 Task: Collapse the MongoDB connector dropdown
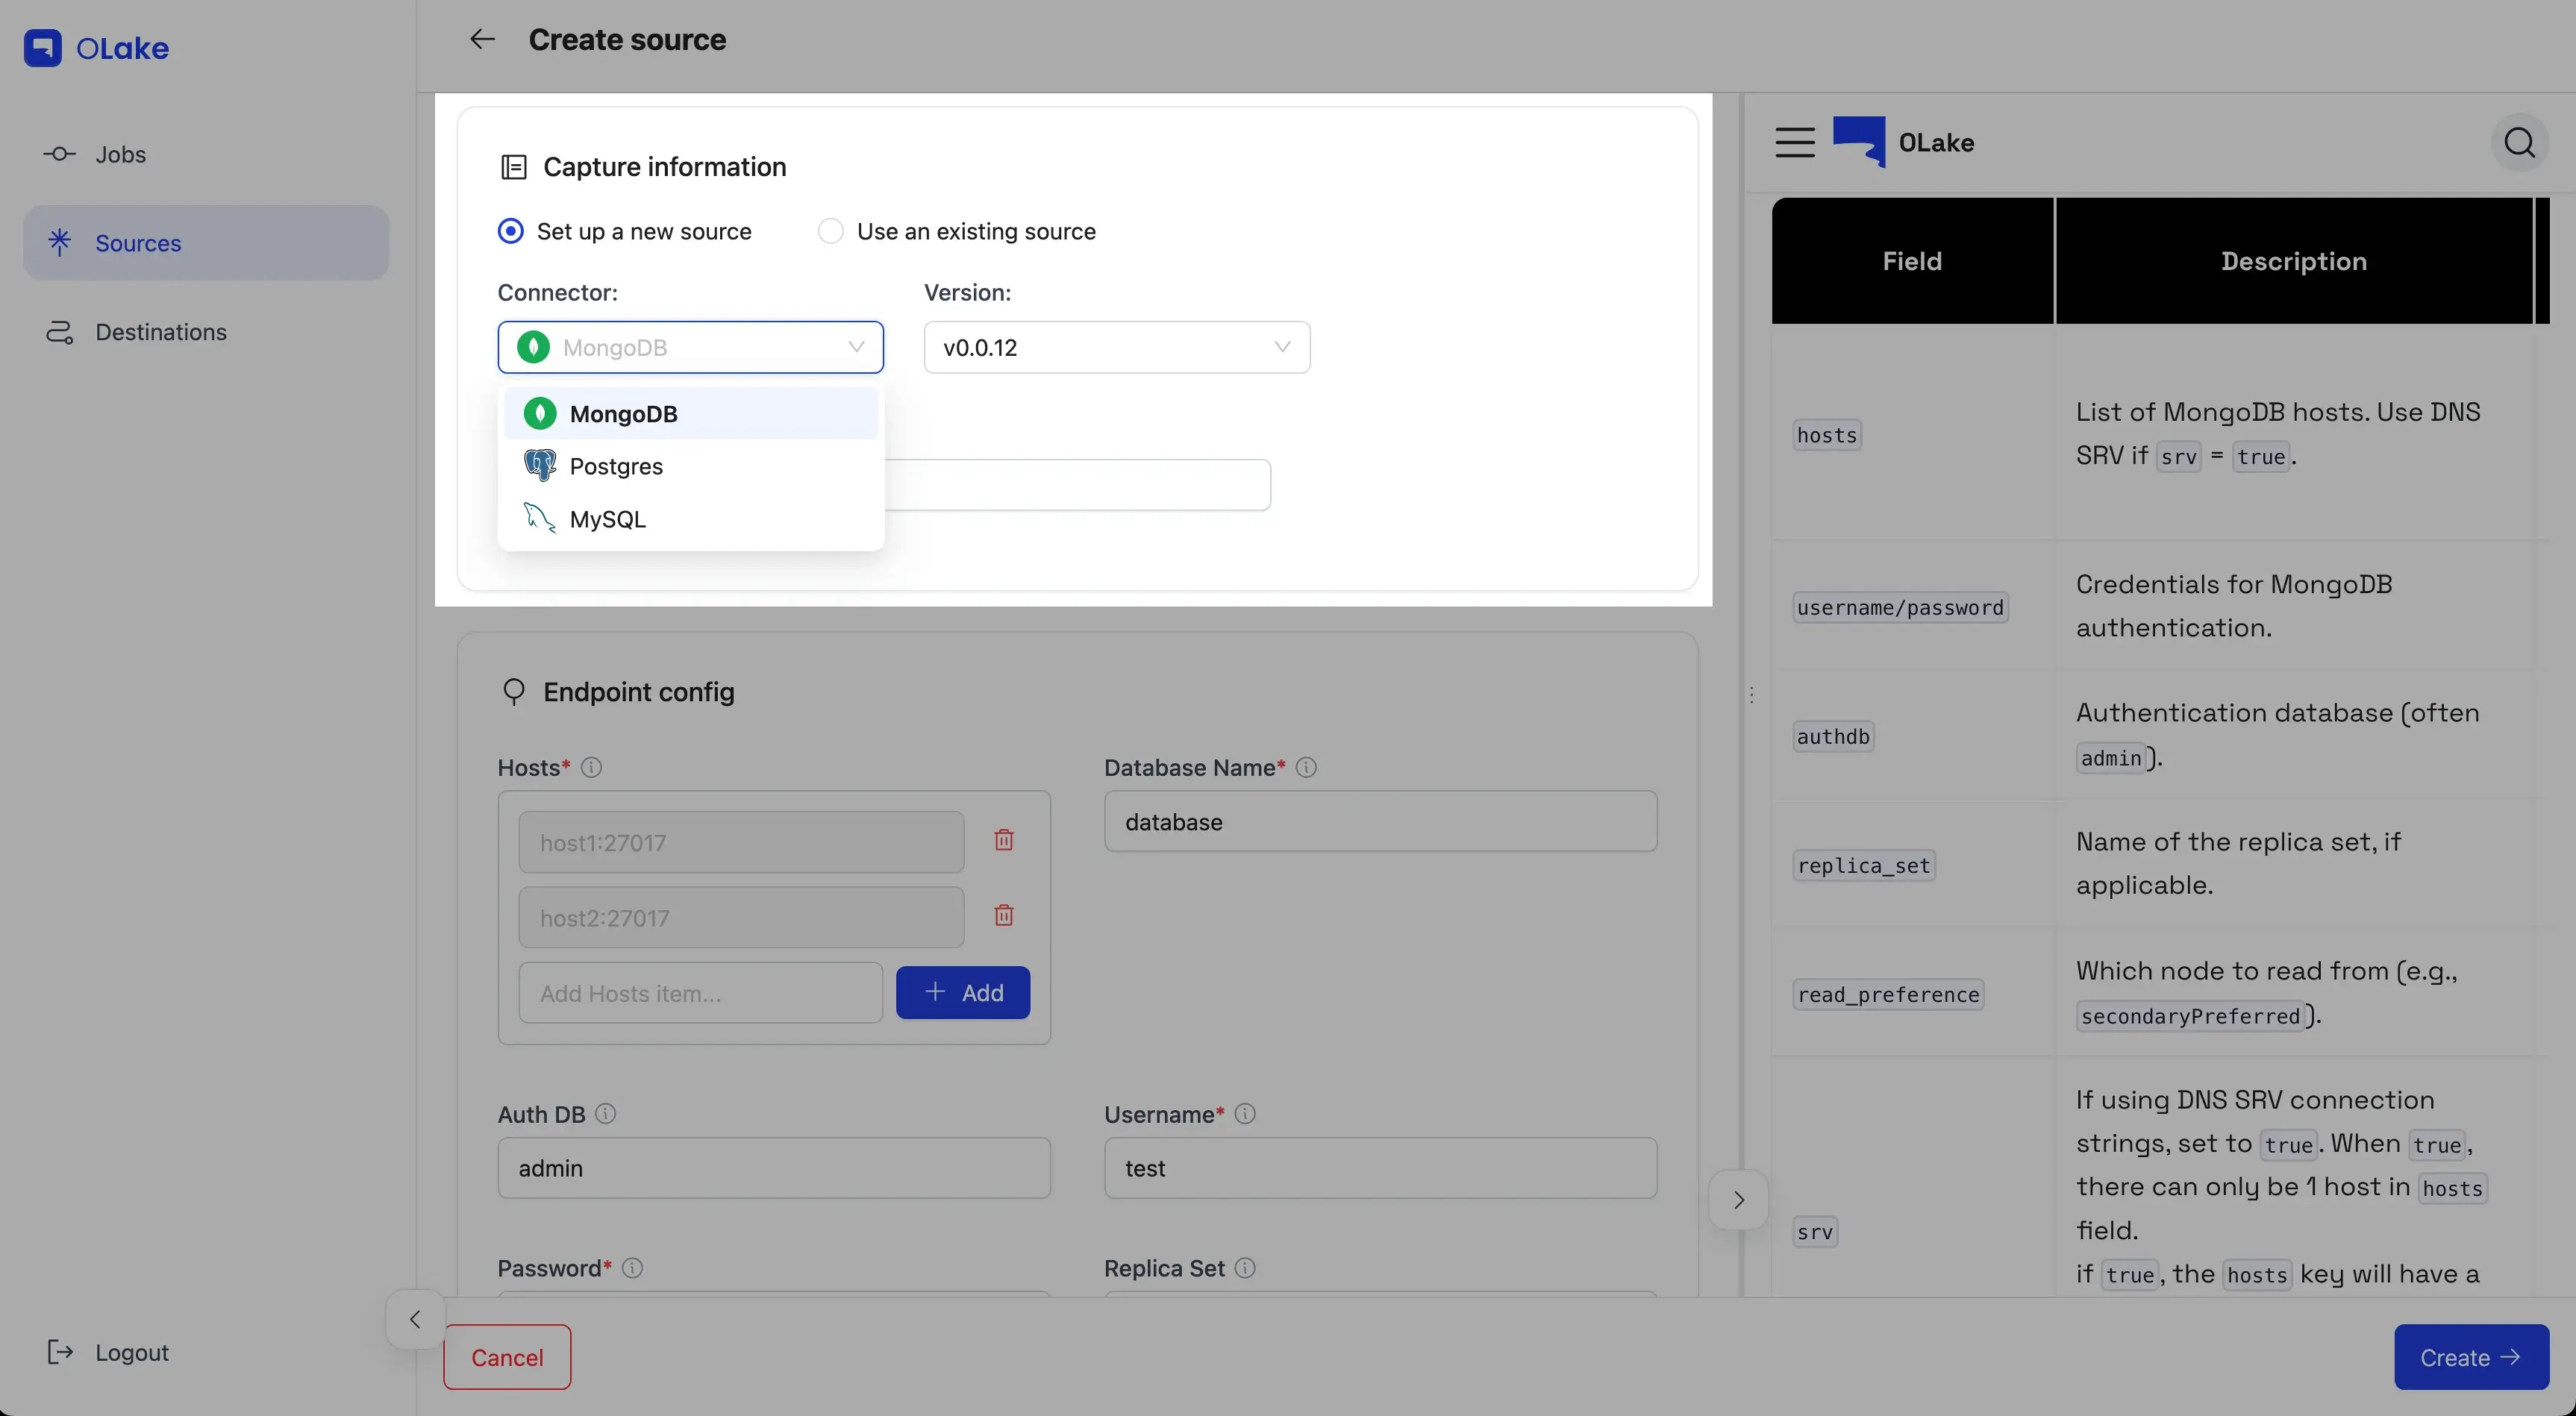click(690, 347)
